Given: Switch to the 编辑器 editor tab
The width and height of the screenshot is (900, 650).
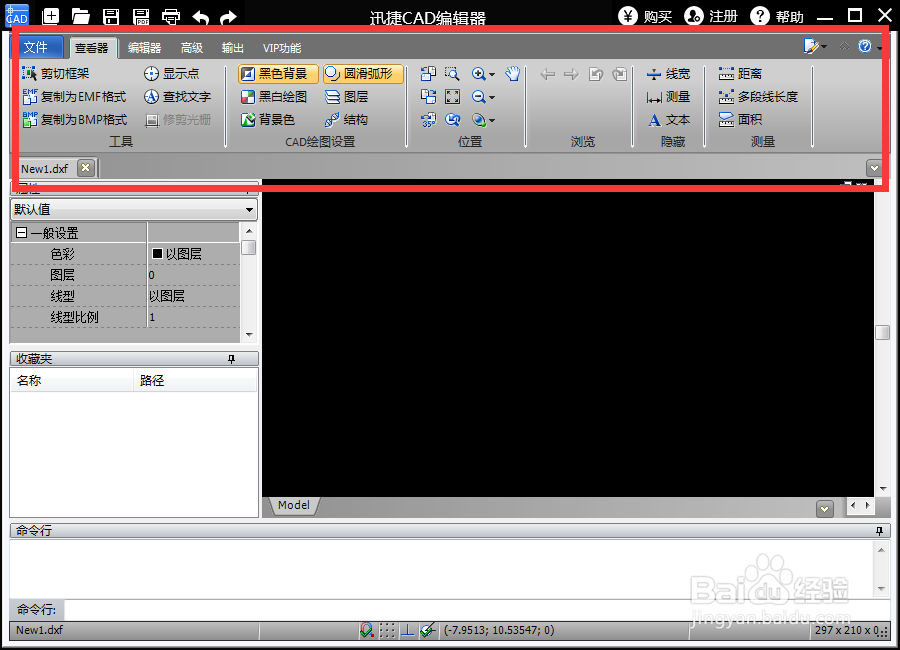Looking at the screenshot, I should click(145, 48).
